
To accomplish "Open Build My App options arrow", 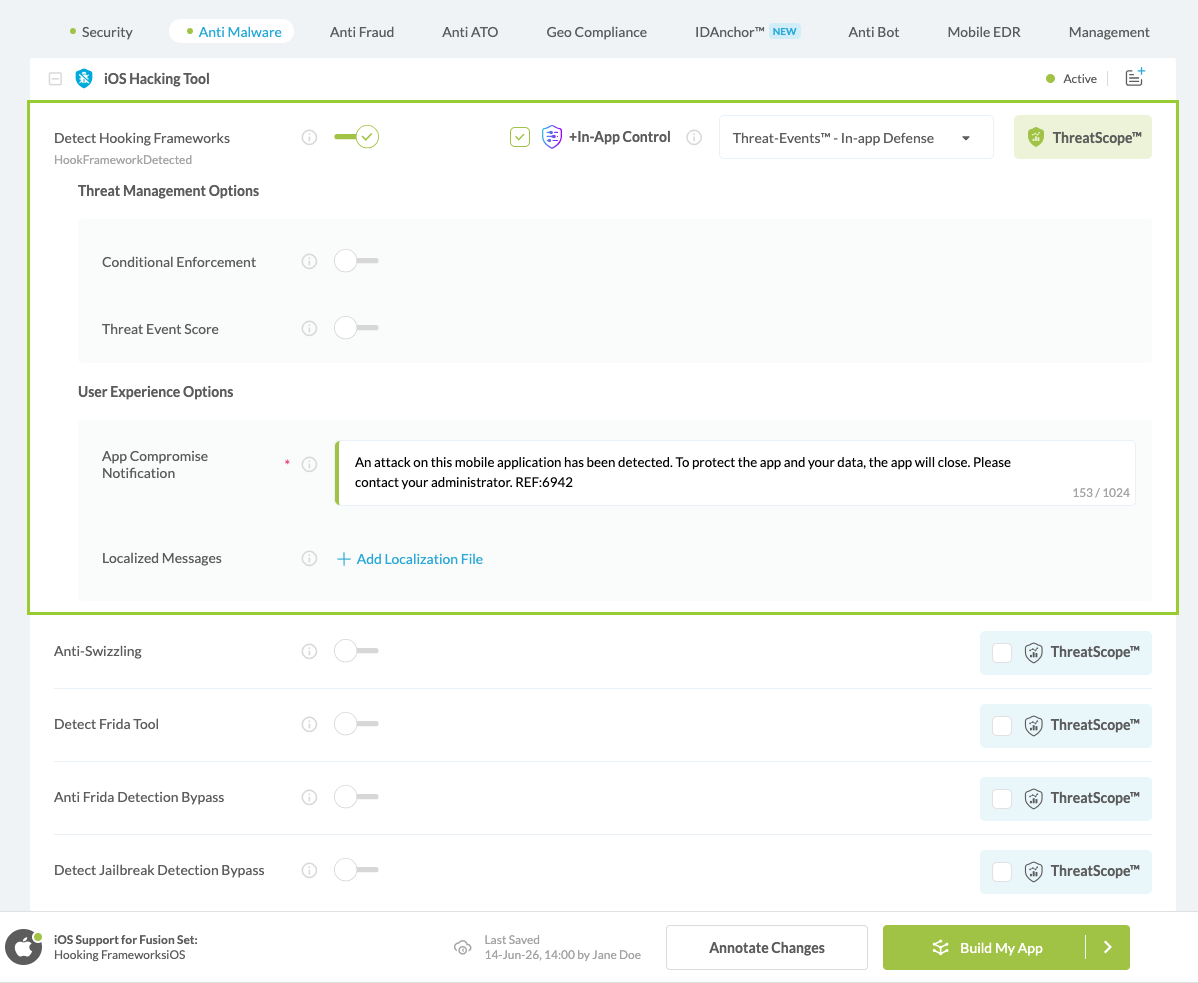I will [x=1108, y=948].
